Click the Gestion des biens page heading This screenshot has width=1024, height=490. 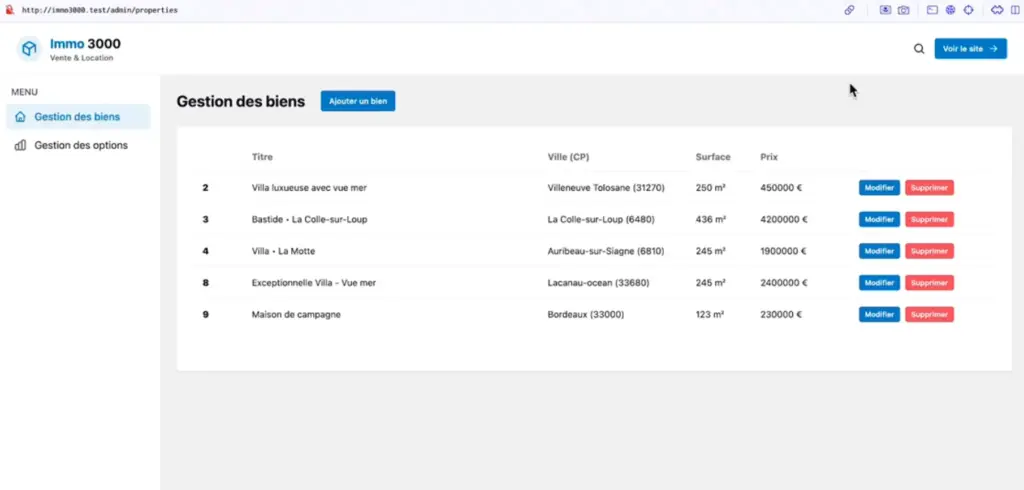(241, 101)
